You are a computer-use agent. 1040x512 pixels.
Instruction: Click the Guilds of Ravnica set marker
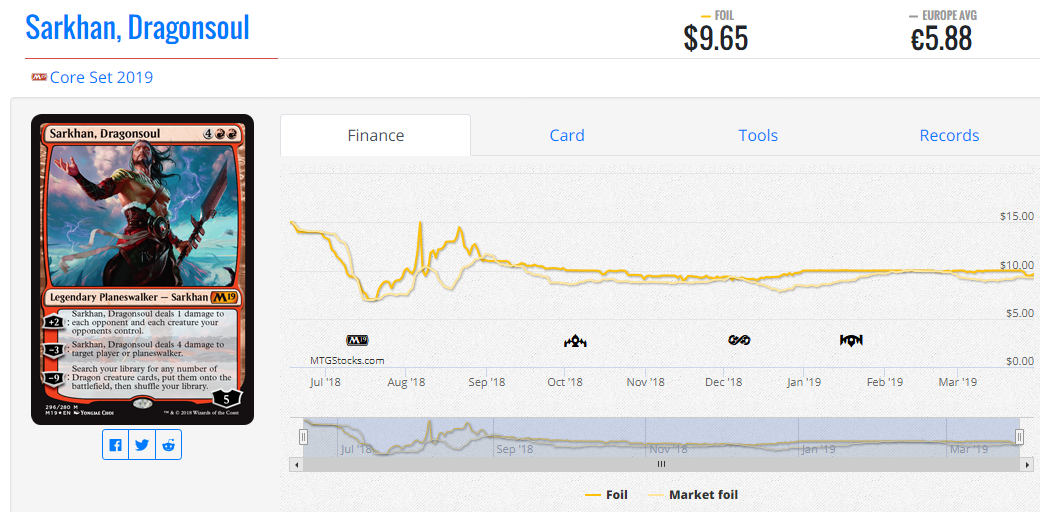pyautogui.click(x=575, y=342)
